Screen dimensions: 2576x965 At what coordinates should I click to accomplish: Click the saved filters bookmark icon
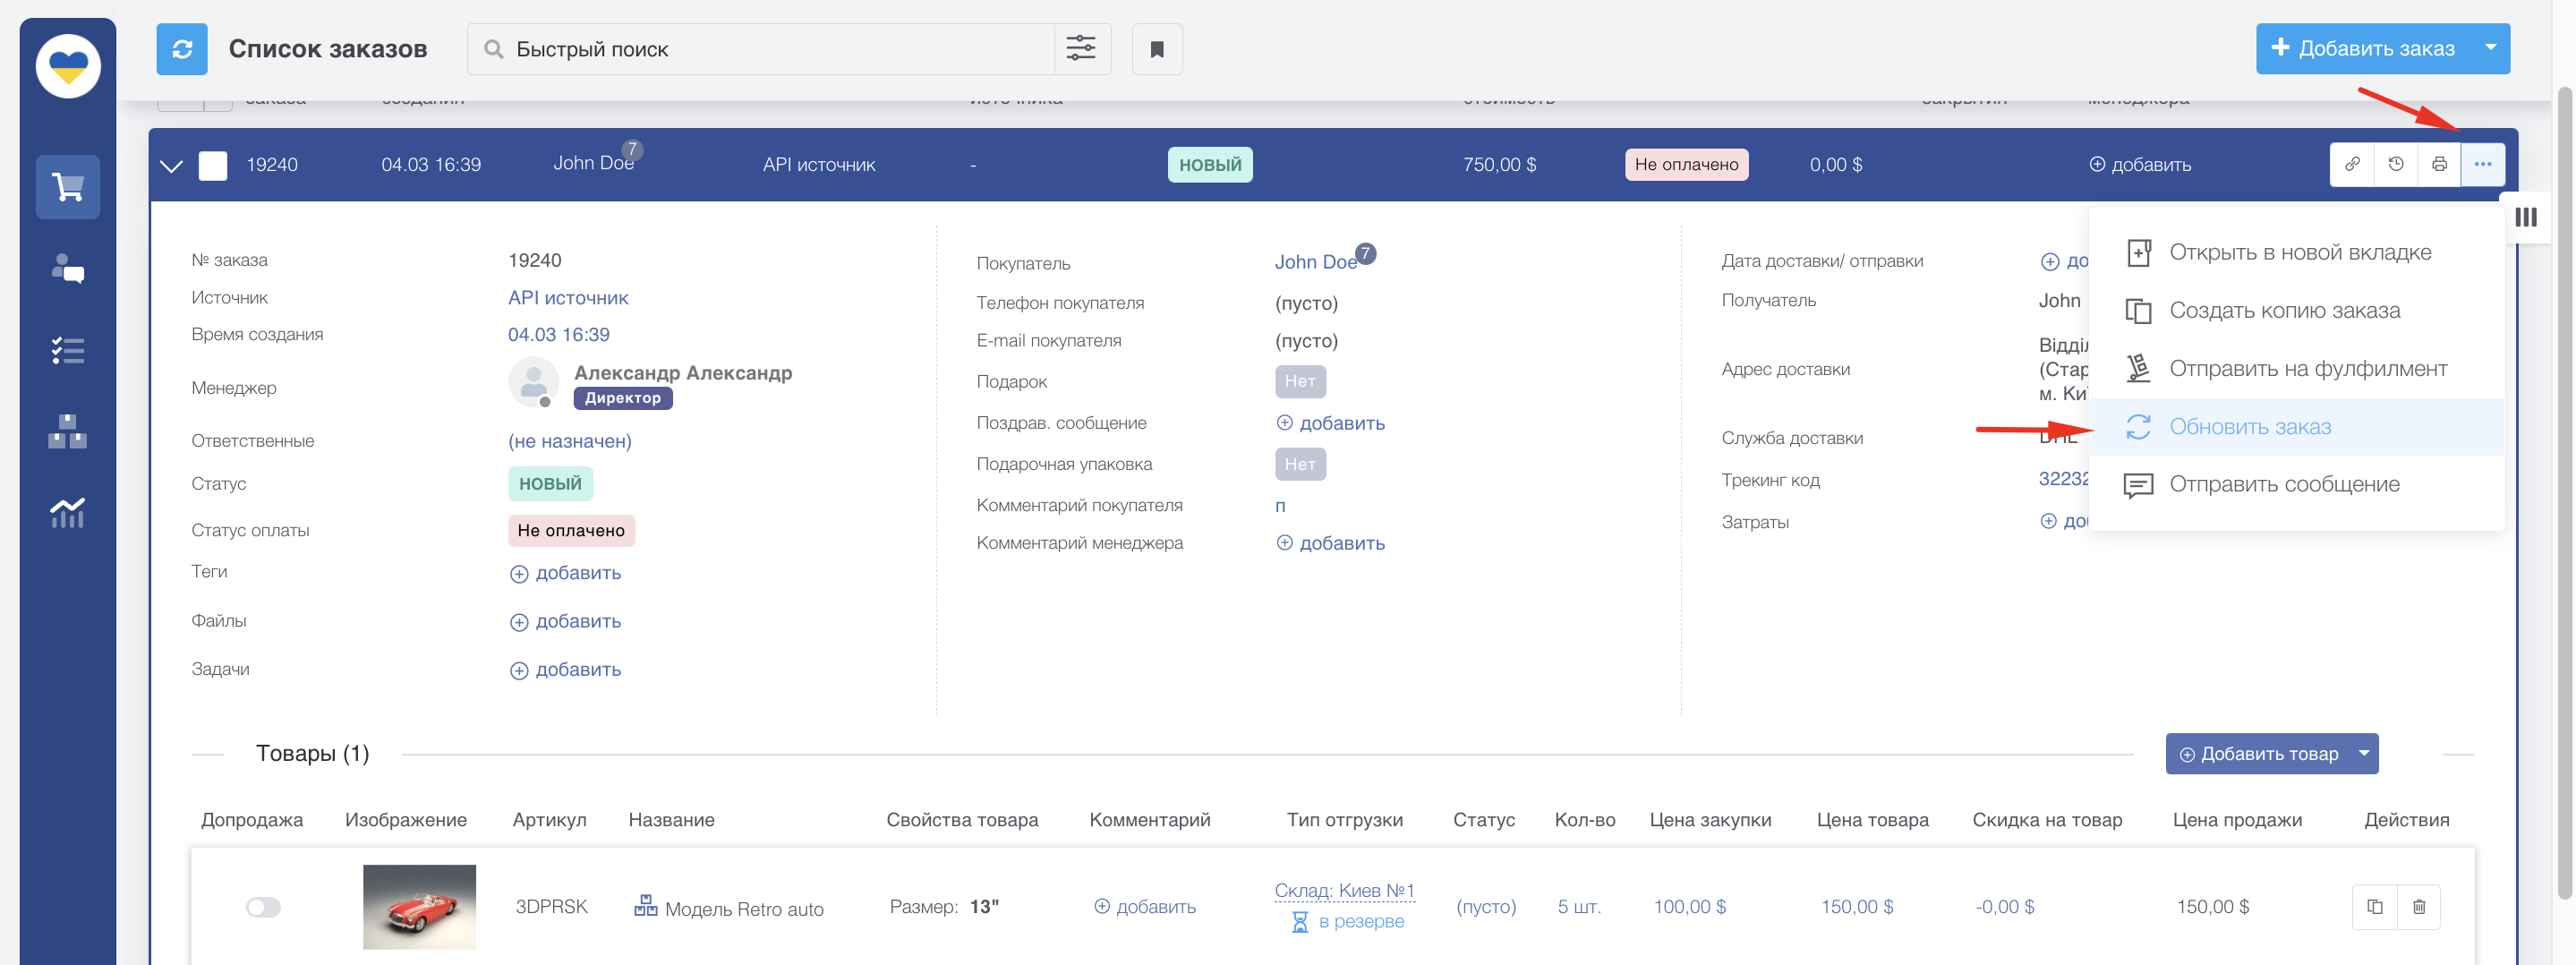coord(1157,49)
